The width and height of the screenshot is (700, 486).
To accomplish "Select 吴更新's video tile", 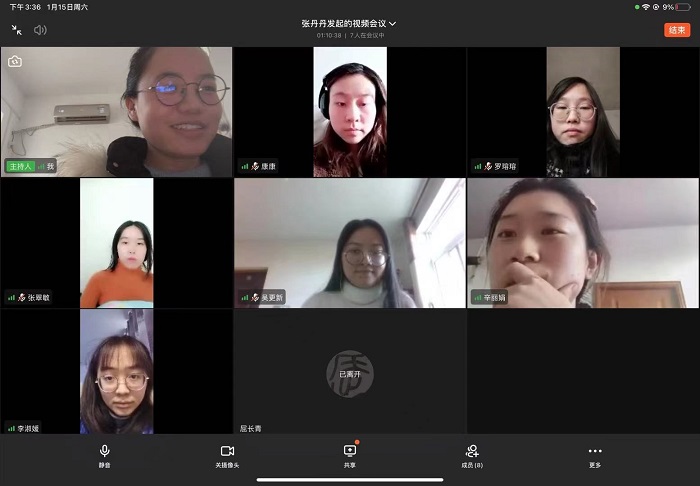I will 349,242.
